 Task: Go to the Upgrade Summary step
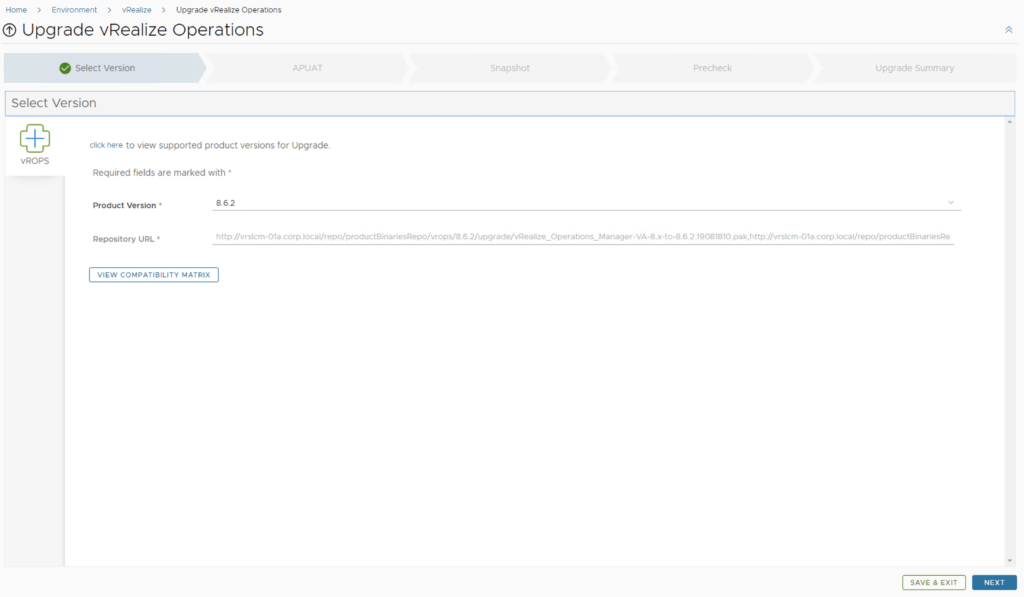click(914, 68)
